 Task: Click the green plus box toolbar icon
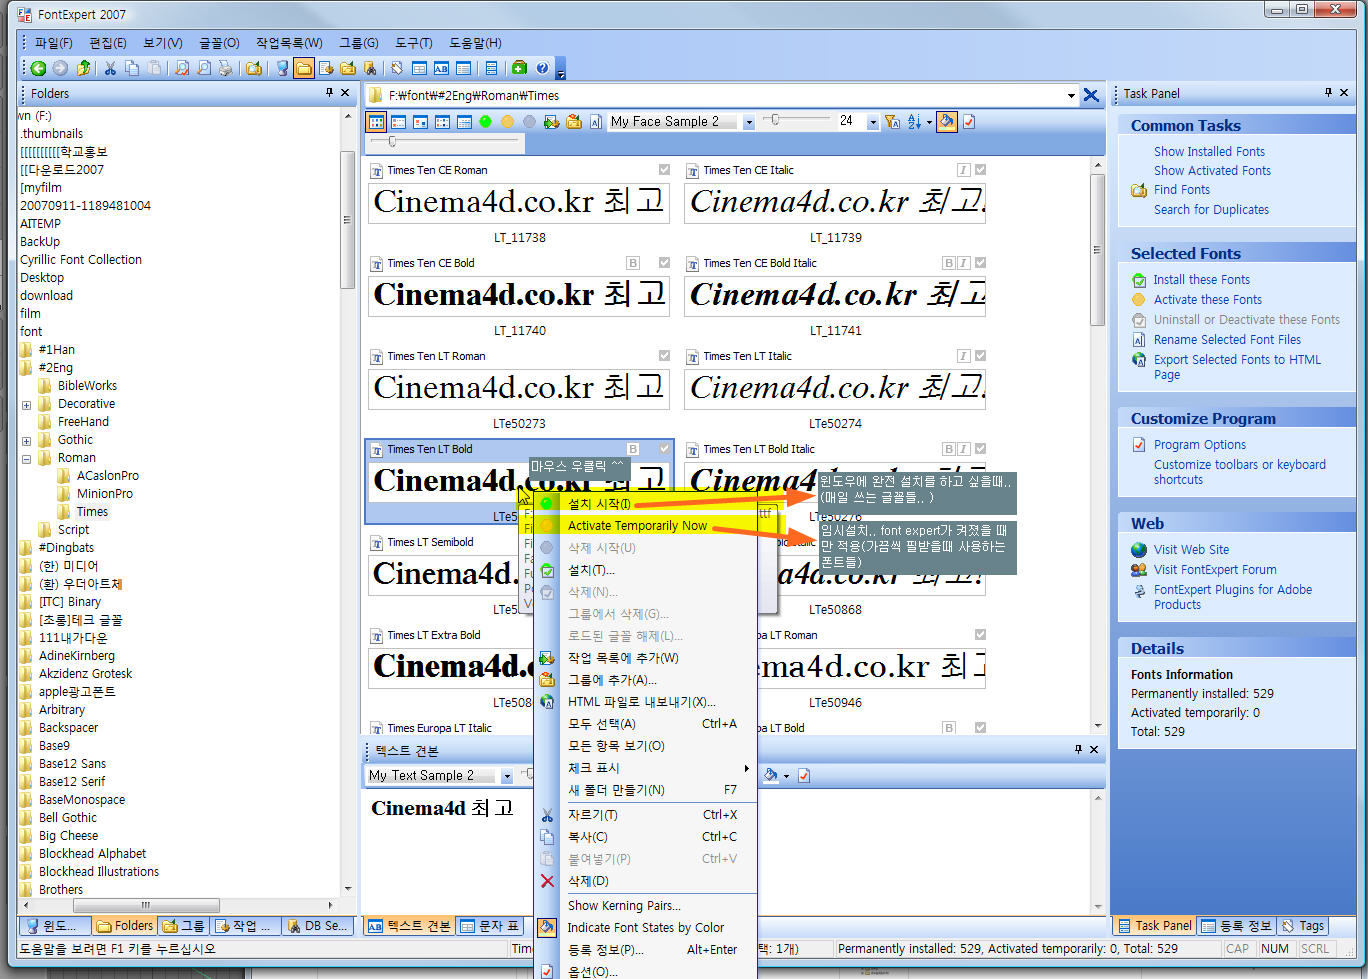pos(519,68)
